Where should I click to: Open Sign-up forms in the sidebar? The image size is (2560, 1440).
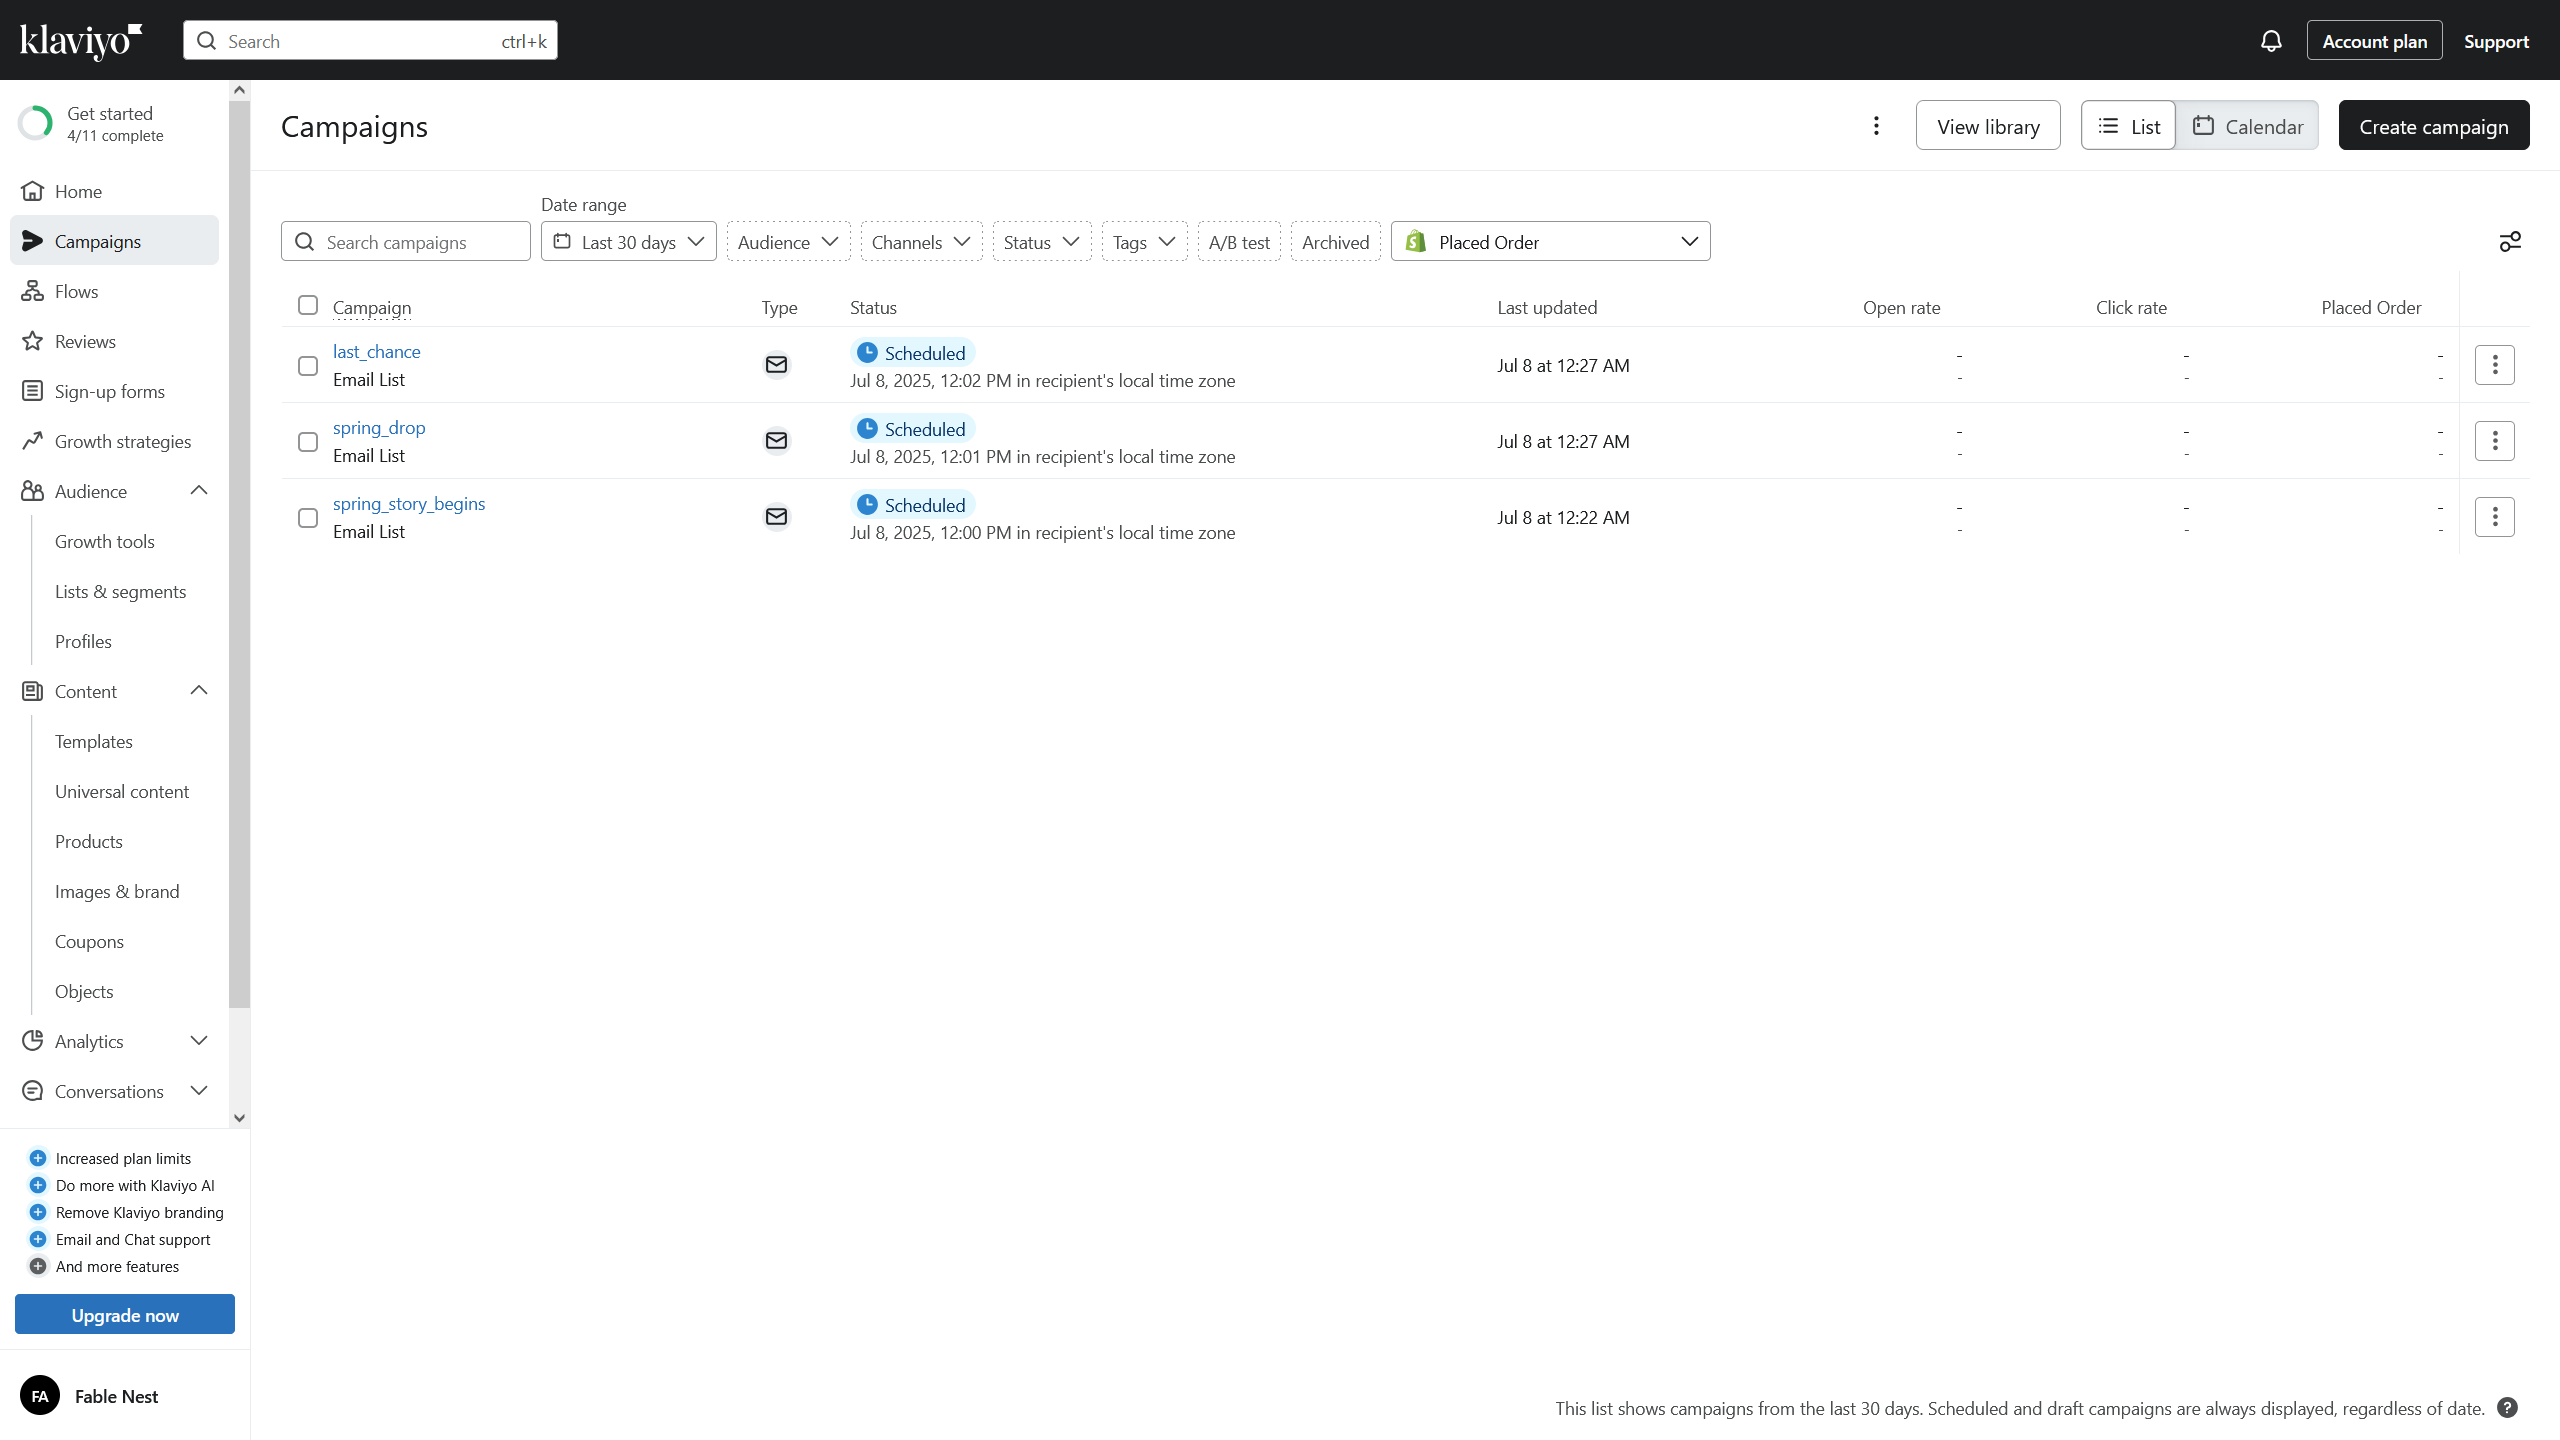coord(114,391)
